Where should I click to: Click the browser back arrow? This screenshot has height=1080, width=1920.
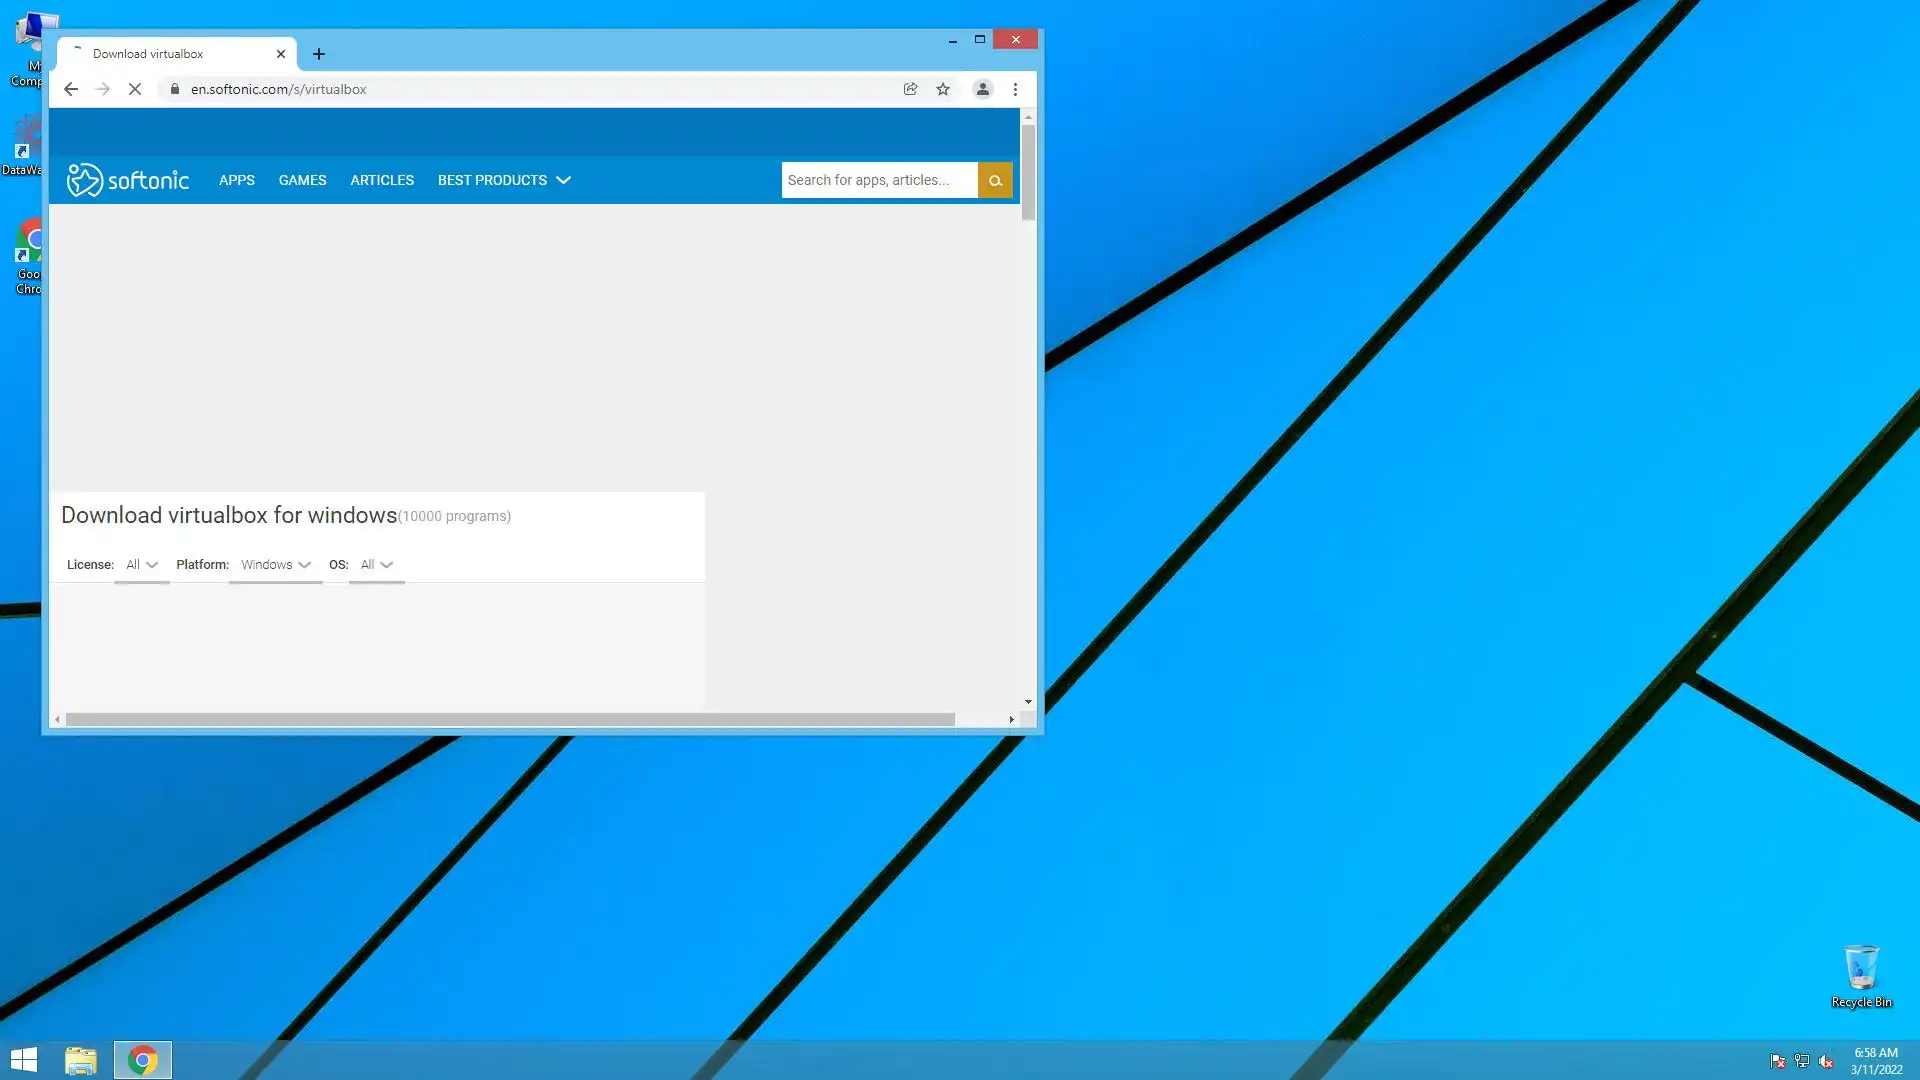tap(71, 89)
